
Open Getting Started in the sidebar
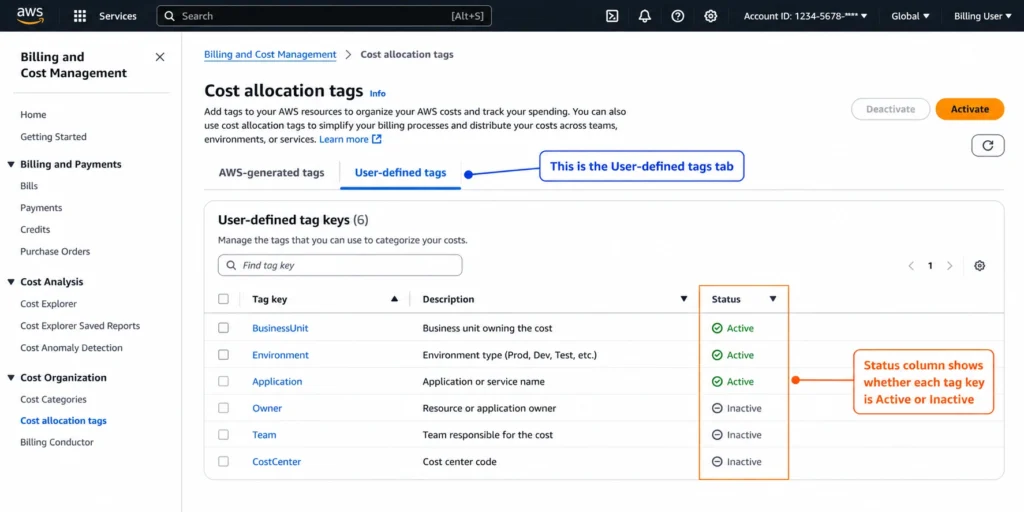click(54, 137)
